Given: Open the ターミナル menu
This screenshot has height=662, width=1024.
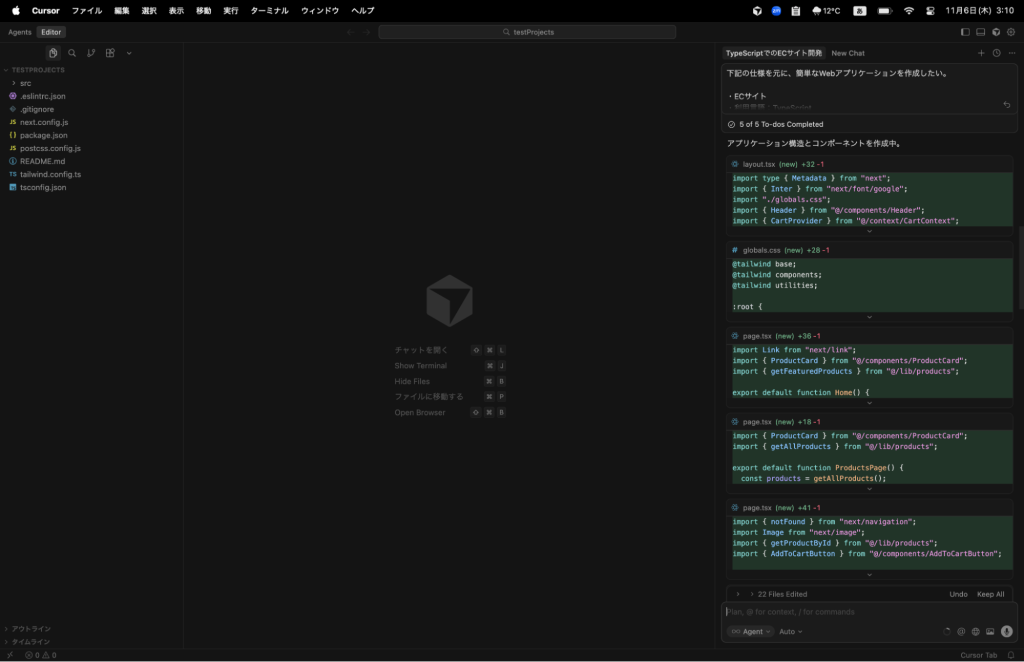Looking at the screenshot, I should 270,10.
